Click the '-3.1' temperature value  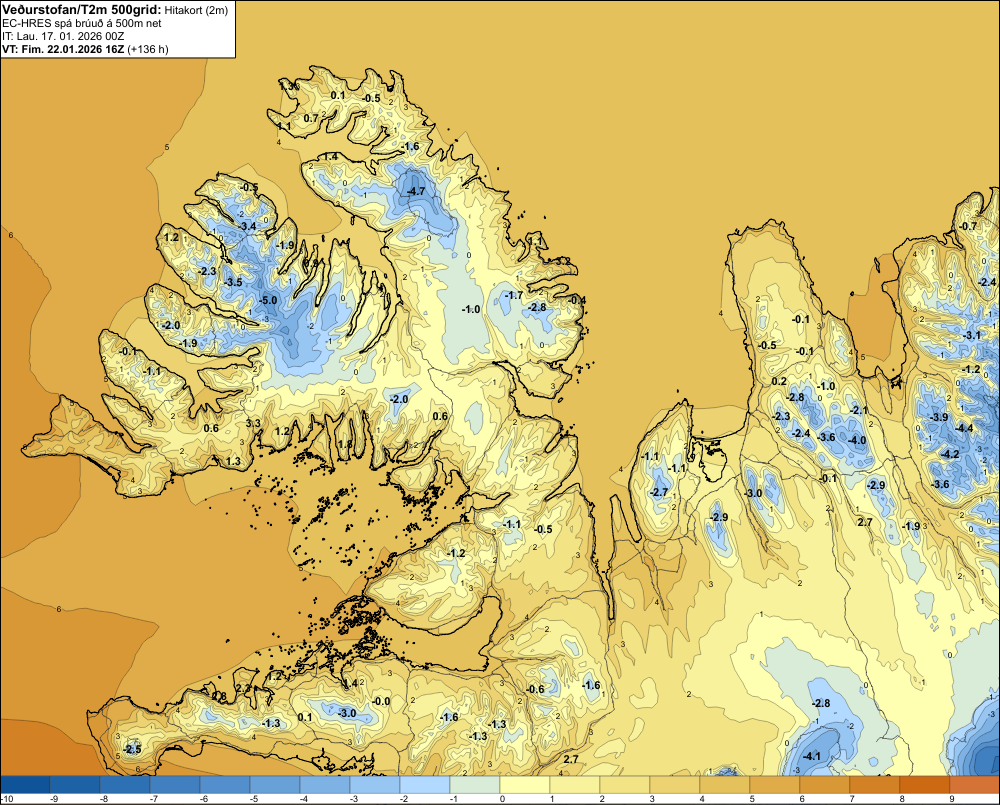tap(971, 335)
